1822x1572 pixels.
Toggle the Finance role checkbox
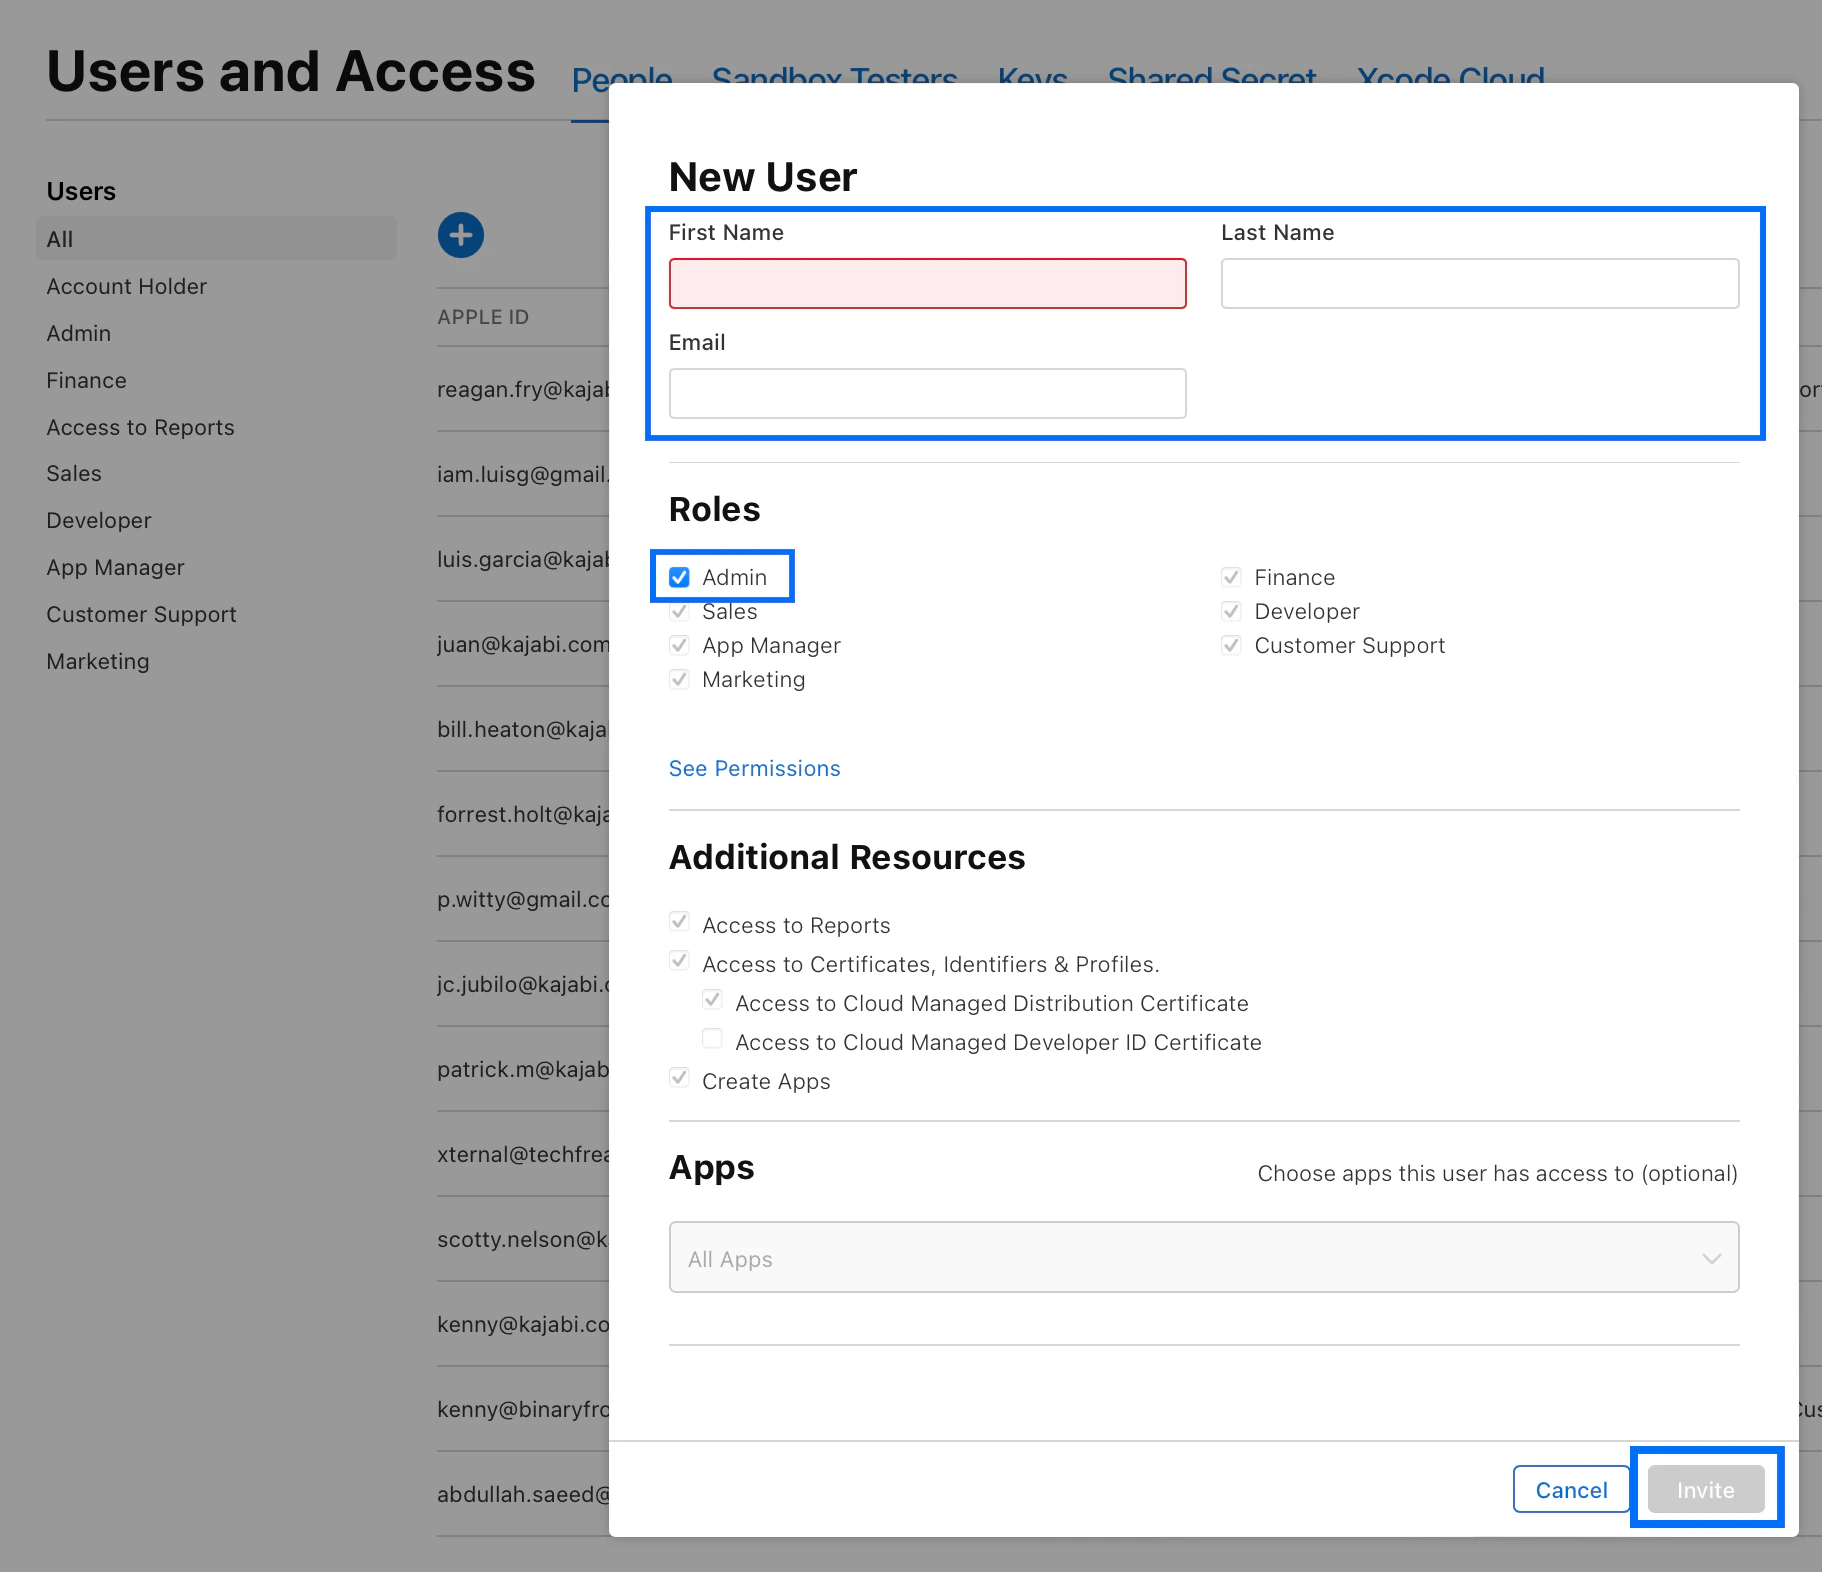click(x=1231, y=577)
